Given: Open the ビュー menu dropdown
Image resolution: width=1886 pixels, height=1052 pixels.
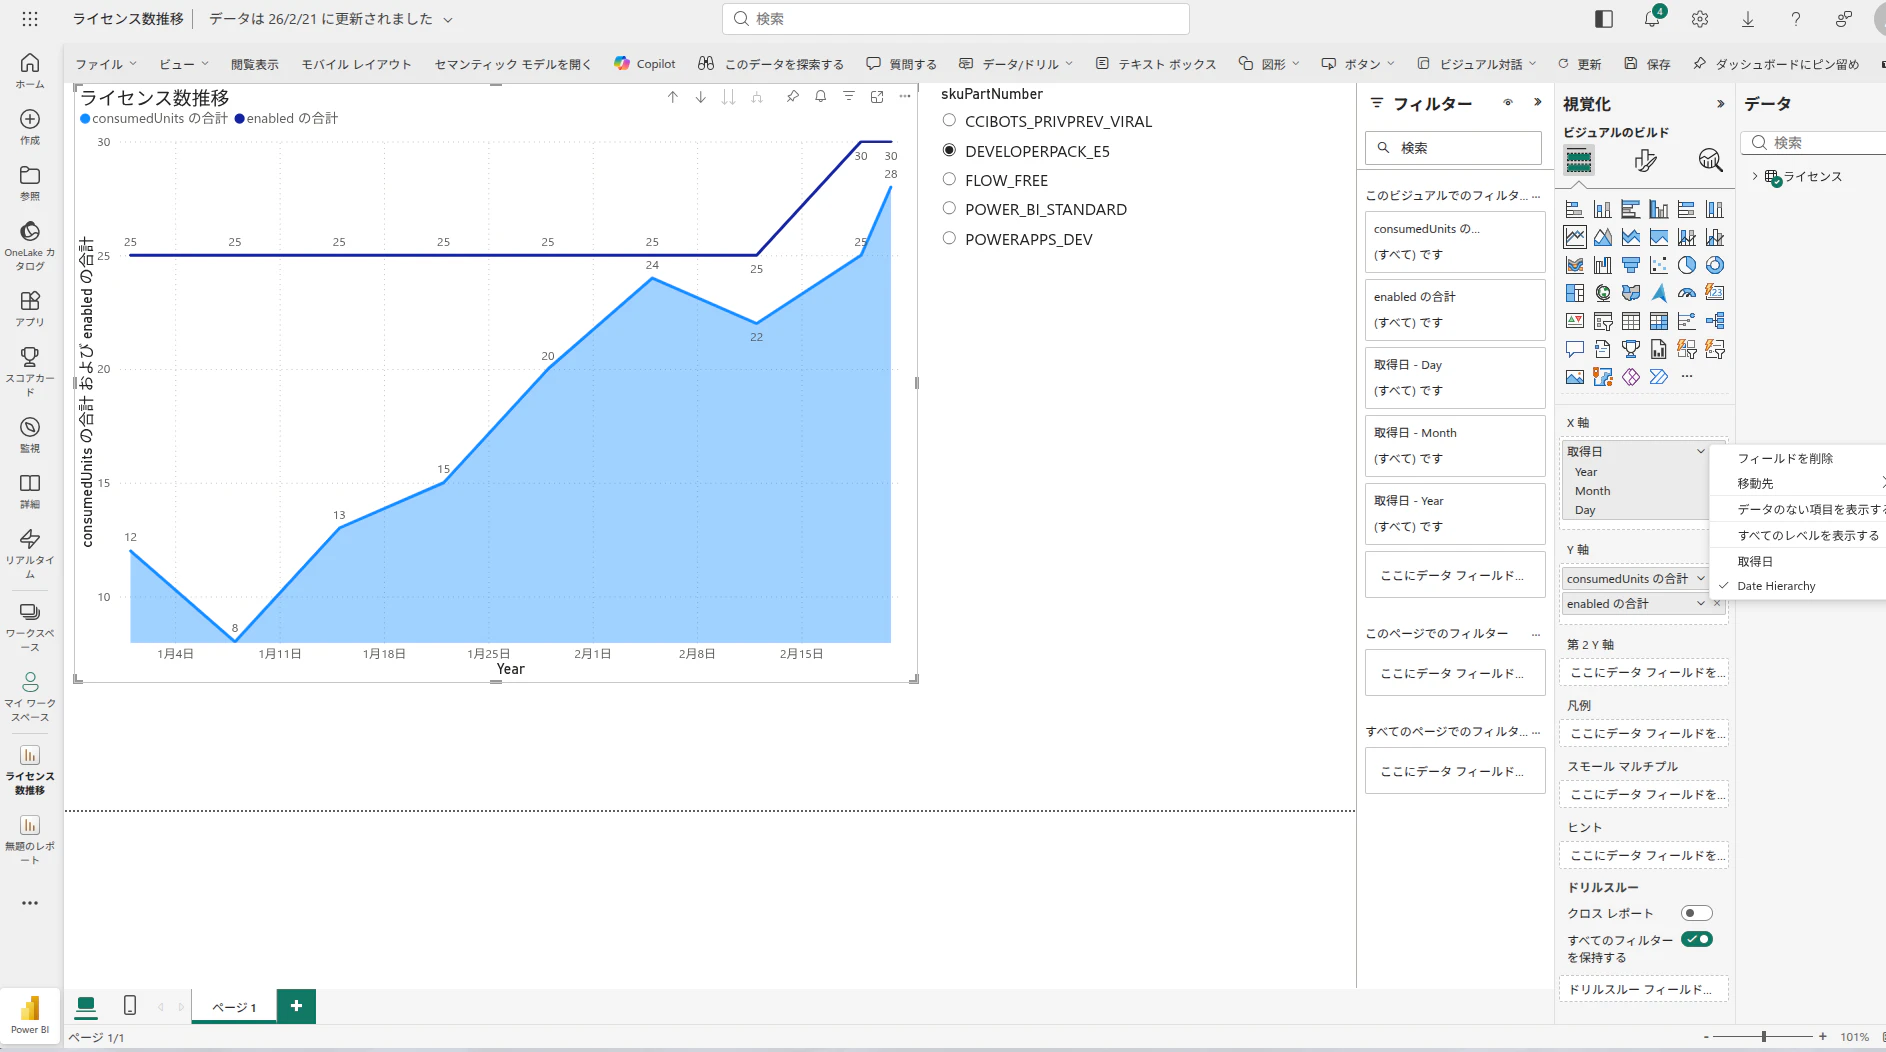Looking at the screenshot, I should point(184,64).
